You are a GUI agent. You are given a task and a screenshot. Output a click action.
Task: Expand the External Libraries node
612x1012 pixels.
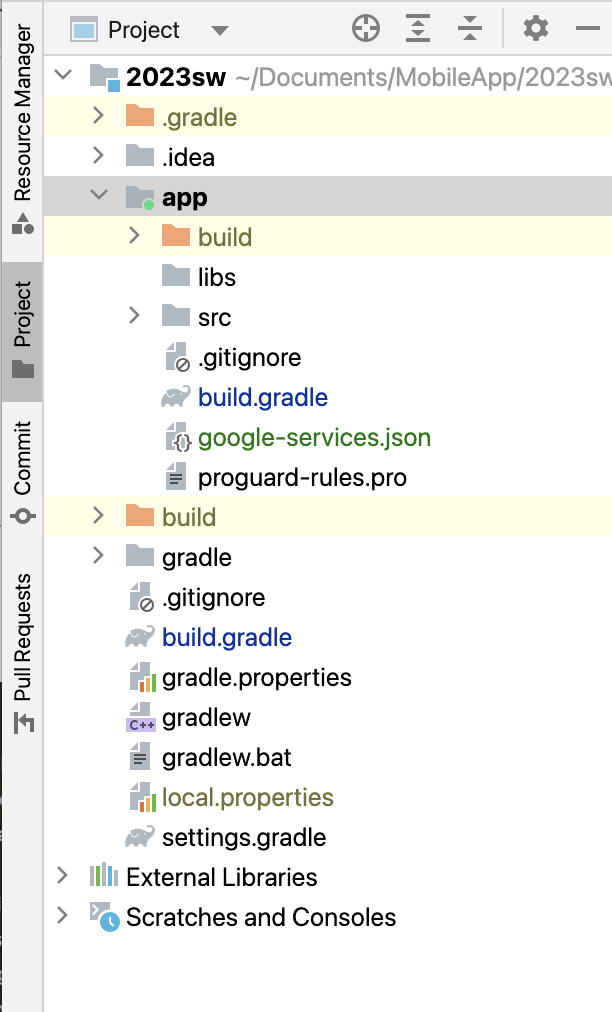pyautogui.click(x=63, y=877)
